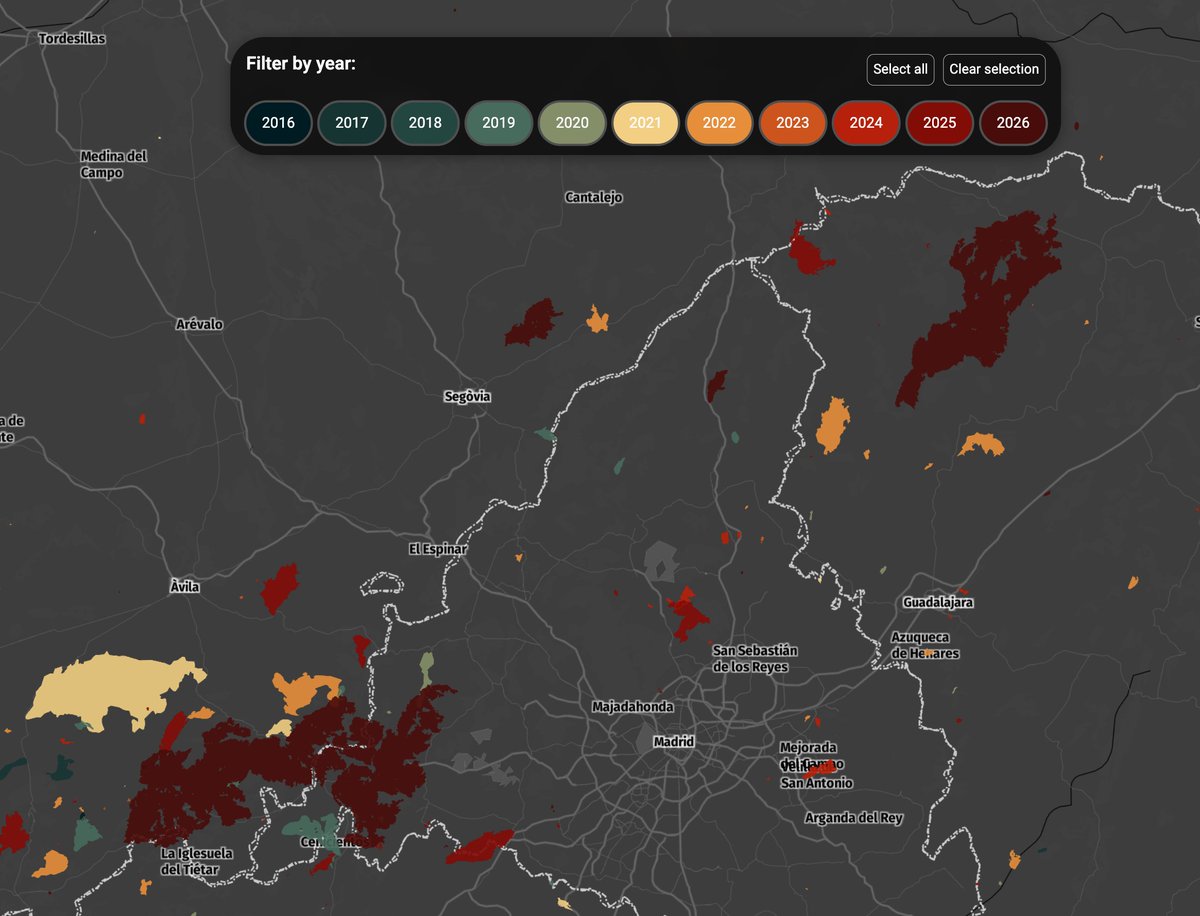
Task: Toggle the 2025 year filter
Action: coord(940,123)
